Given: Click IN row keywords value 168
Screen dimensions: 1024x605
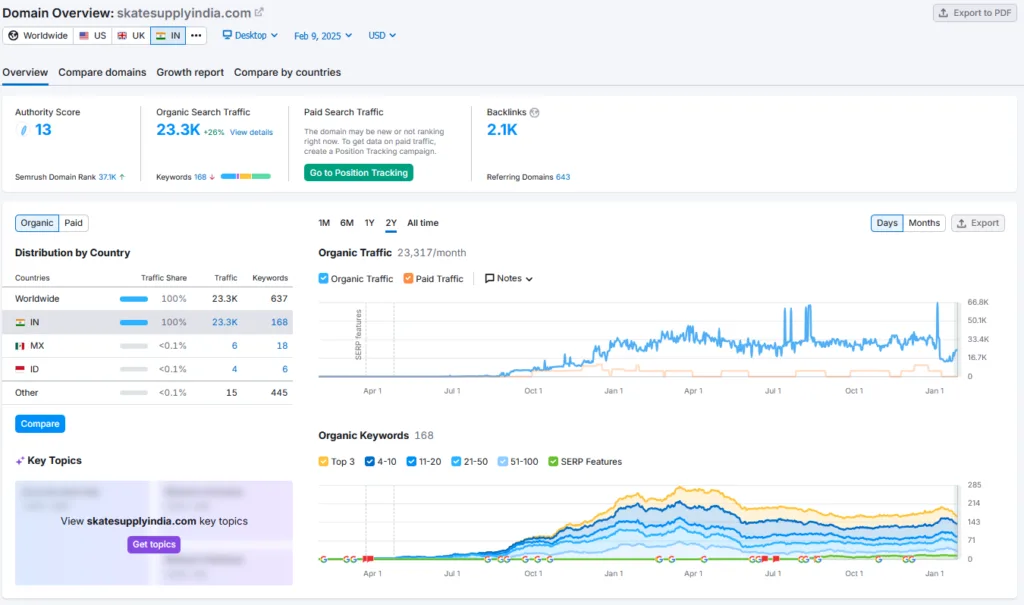Looking at the screenshot, I should pos(280,322).
